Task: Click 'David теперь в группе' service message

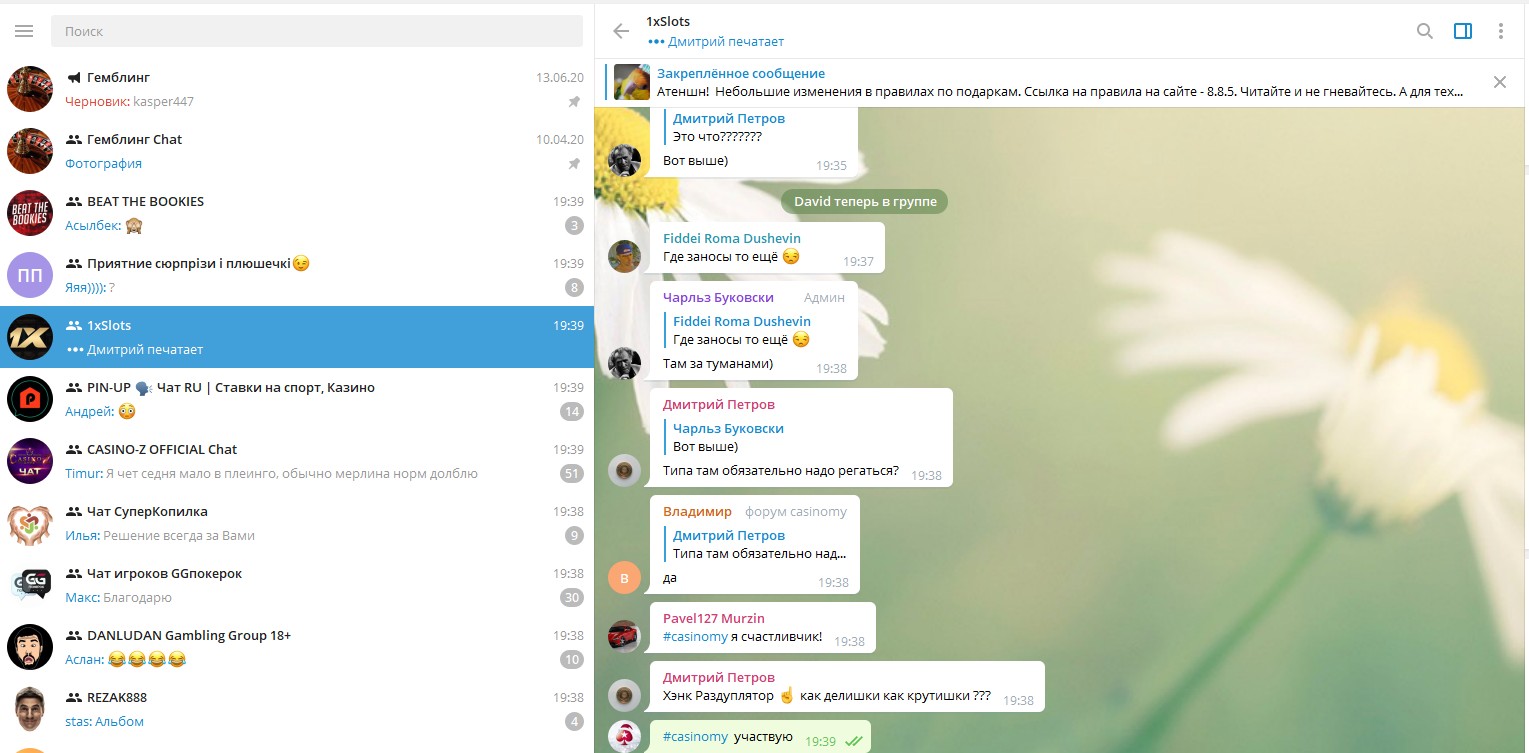Action: pyautogui.click(x=865, y=201)
